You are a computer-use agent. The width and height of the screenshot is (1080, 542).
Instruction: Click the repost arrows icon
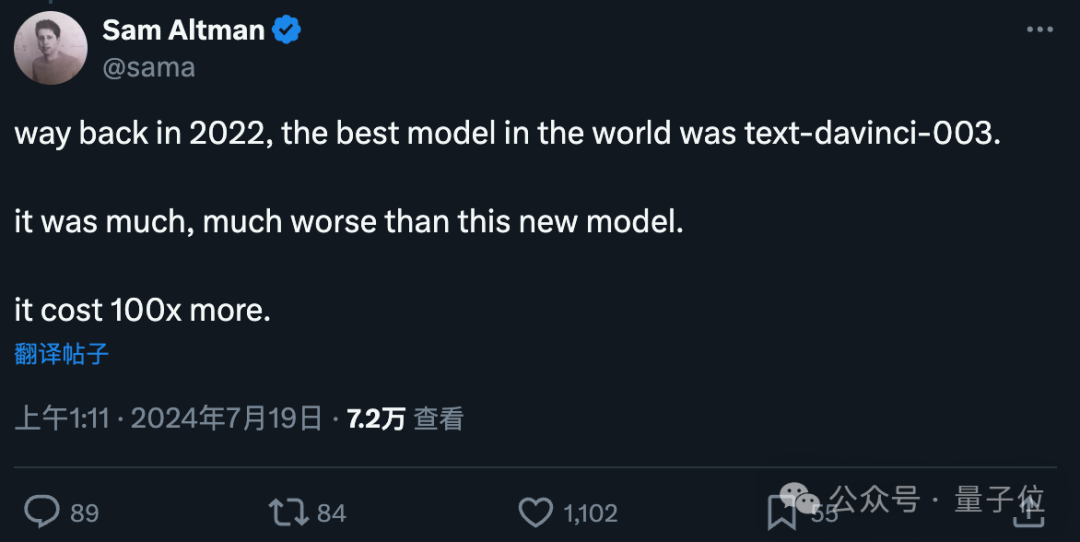point(288,512)
